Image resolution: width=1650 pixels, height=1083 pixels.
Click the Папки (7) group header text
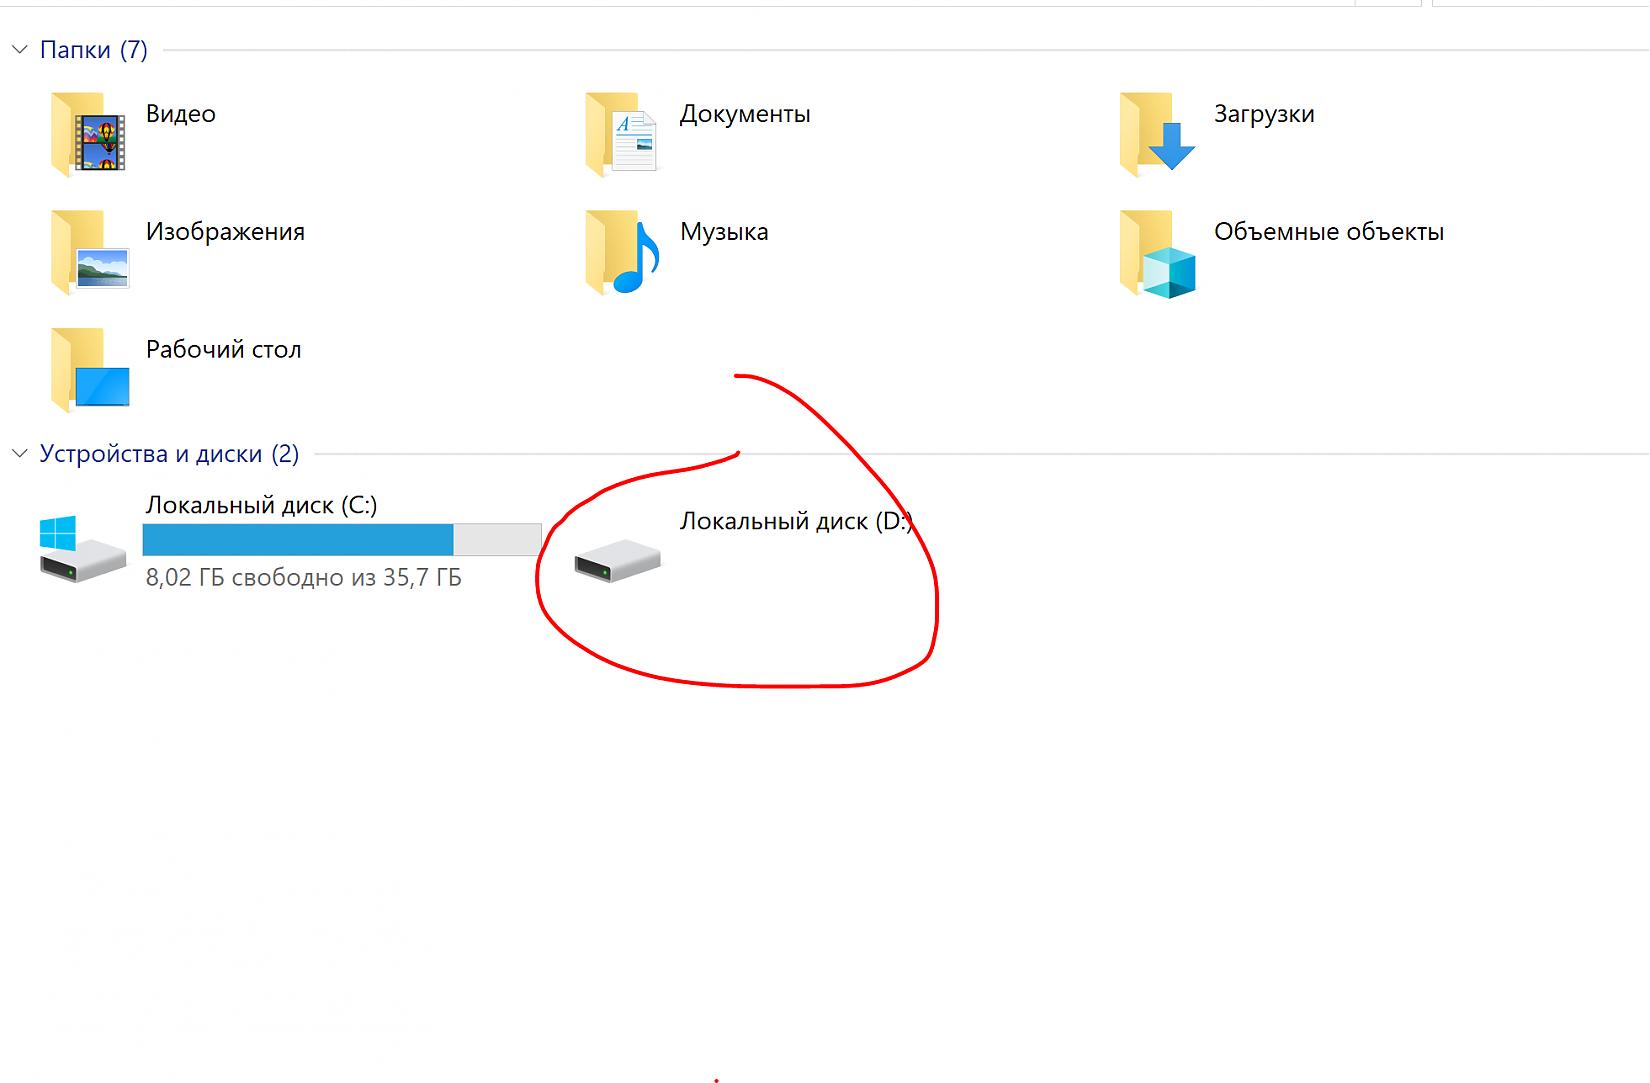point(93,50)
